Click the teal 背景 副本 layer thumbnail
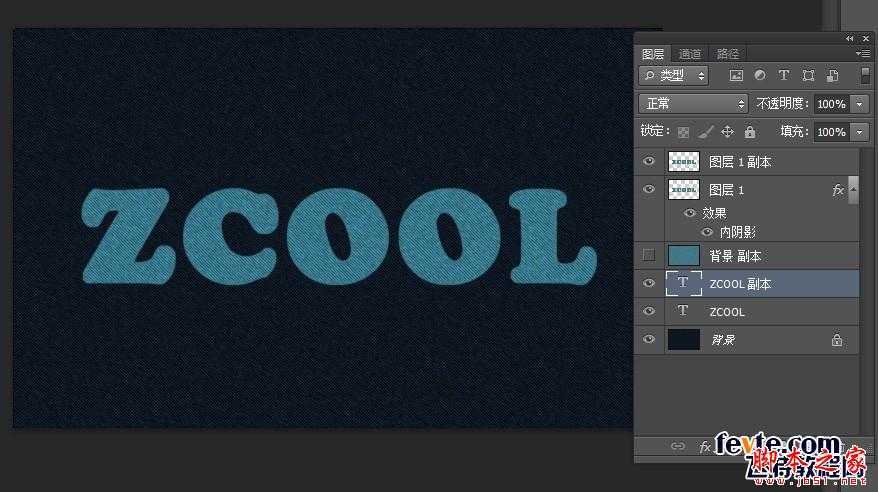Image resolution: width=878 pixels, height=492 pixels. tap(684, 256)
